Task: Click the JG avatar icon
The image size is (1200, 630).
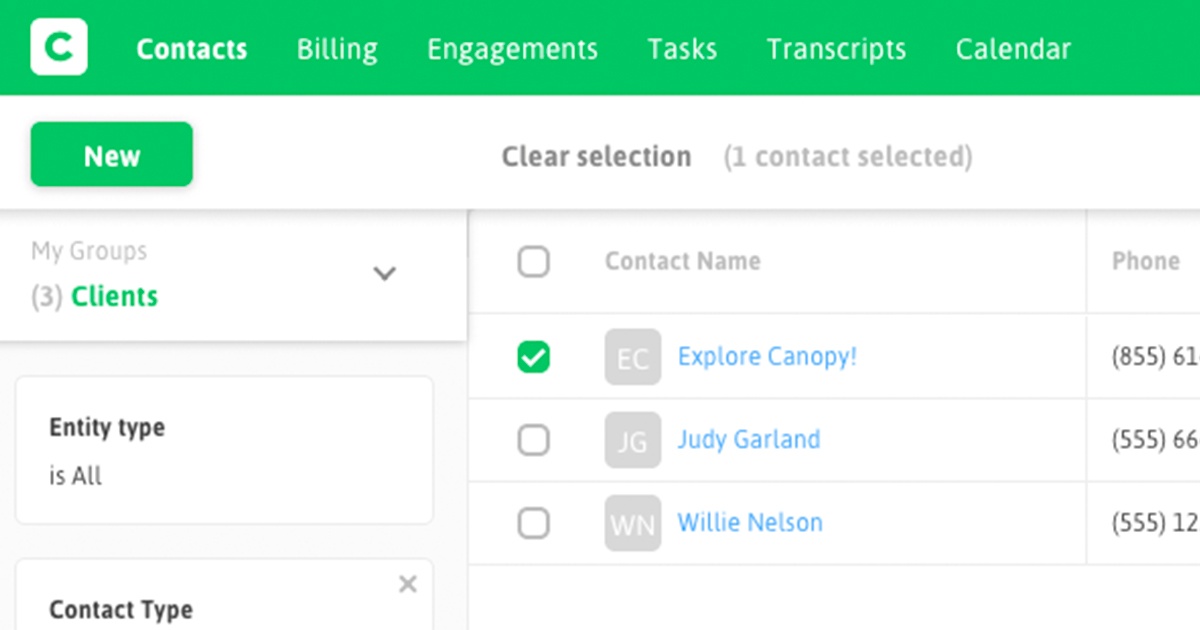Action: click(633, 440)
